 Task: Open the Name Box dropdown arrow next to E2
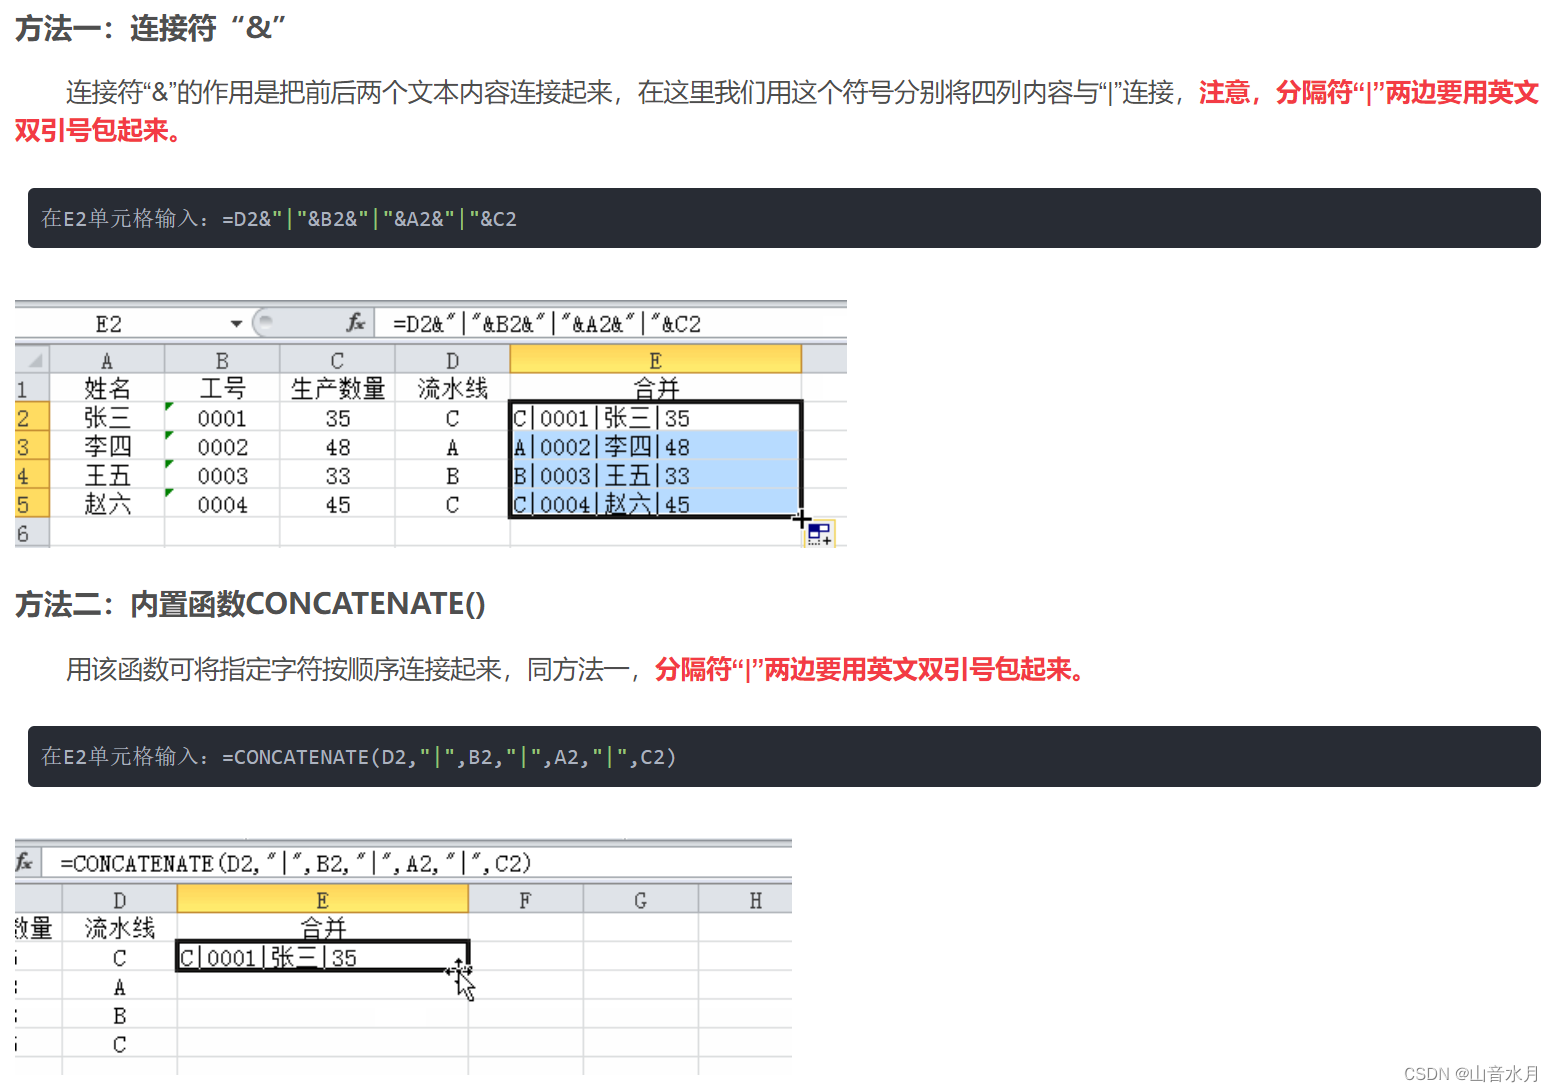pyautogui.click(x=236, y=324)
